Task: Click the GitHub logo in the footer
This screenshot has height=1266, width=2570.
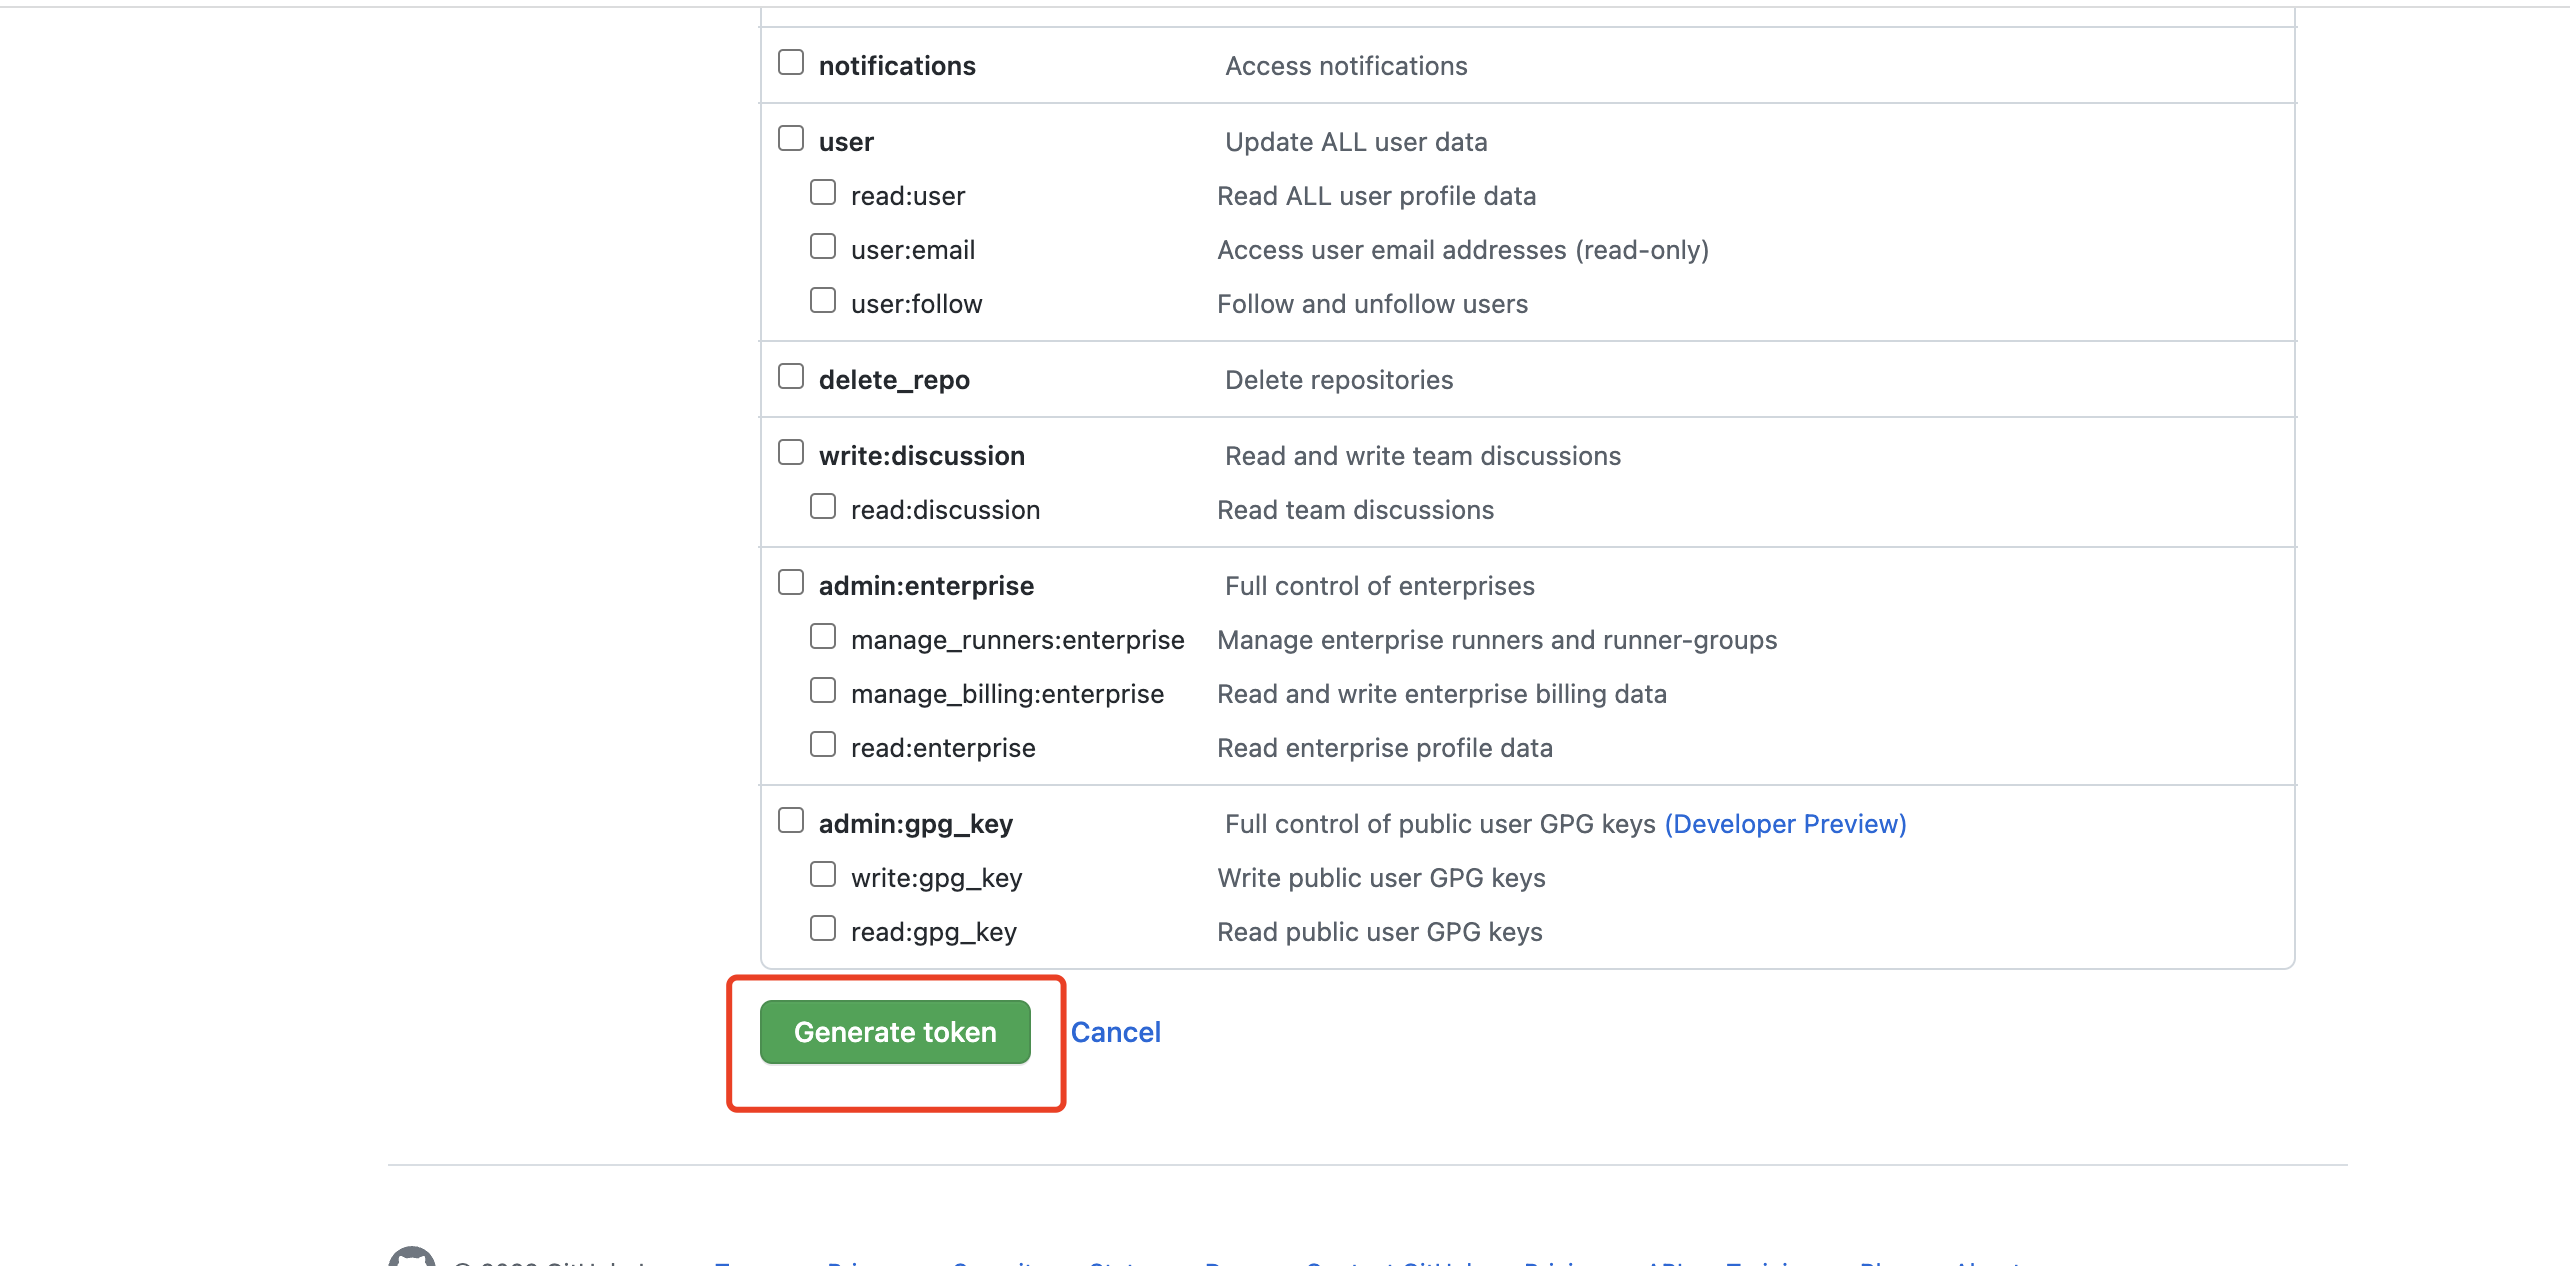Action: pos(411,1256)
